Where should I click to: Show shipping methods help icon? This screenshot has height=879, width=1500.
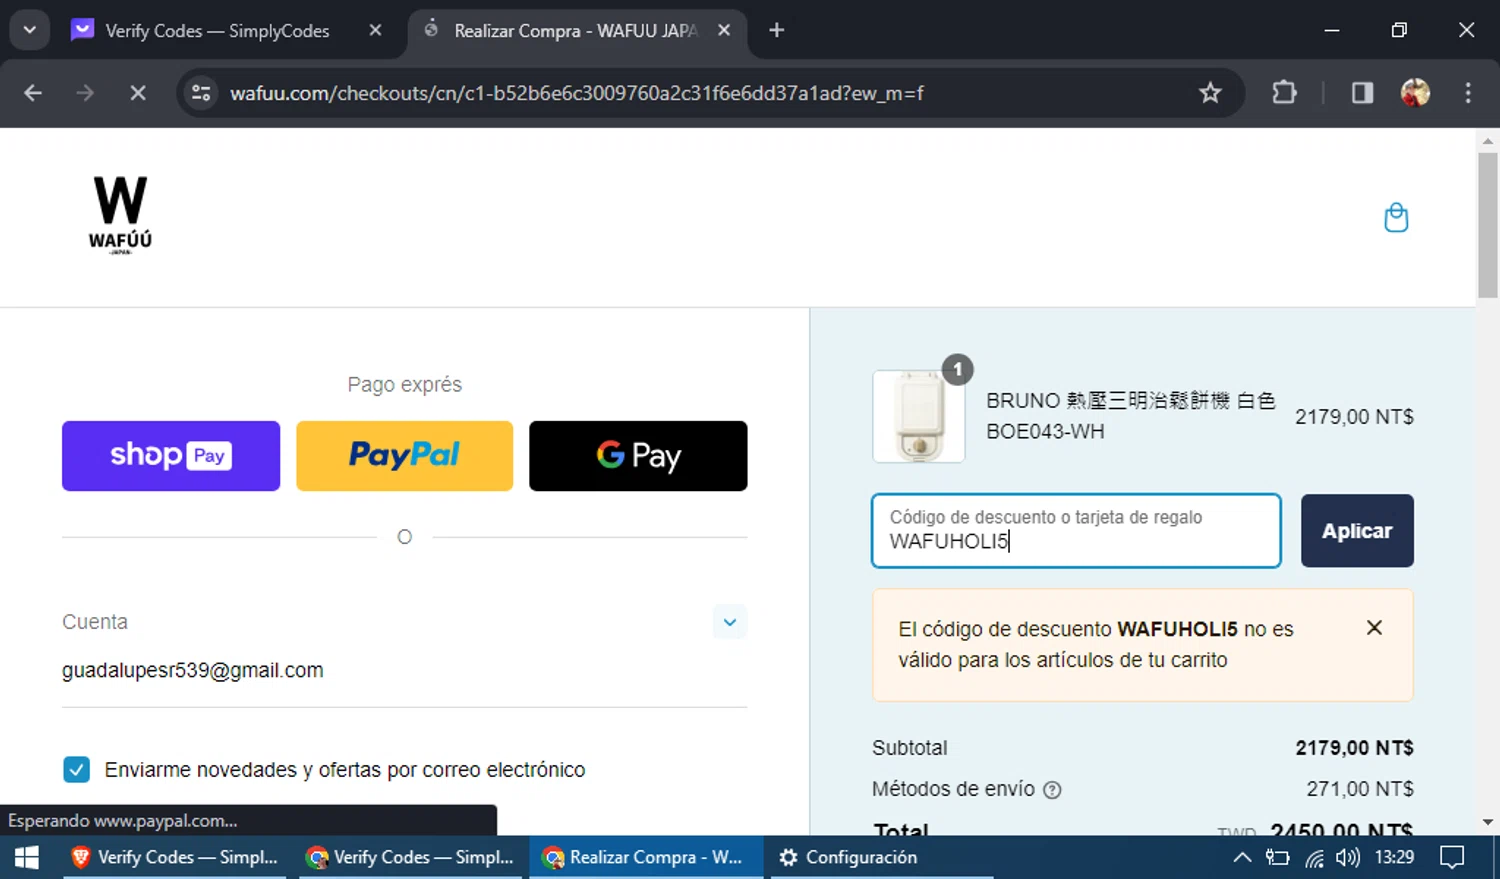pos(1052,790)
